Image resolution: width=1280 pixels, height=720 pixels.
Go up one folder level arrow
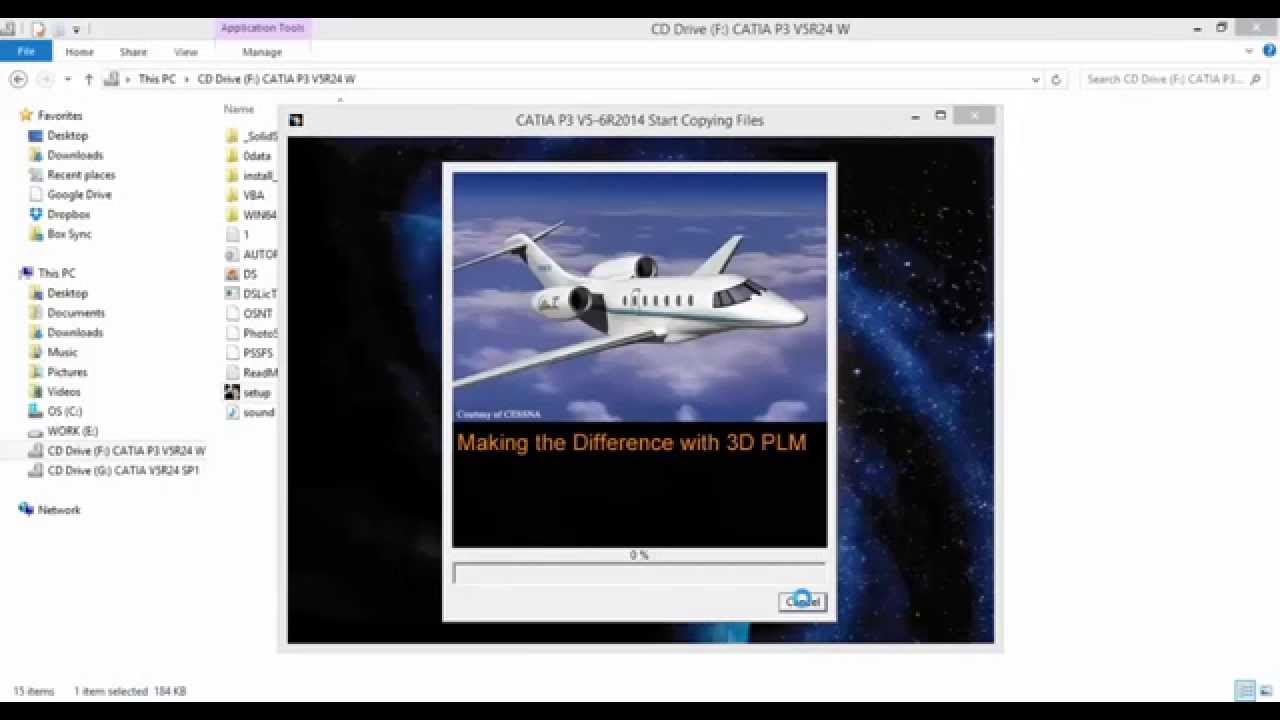pos(89,79)
